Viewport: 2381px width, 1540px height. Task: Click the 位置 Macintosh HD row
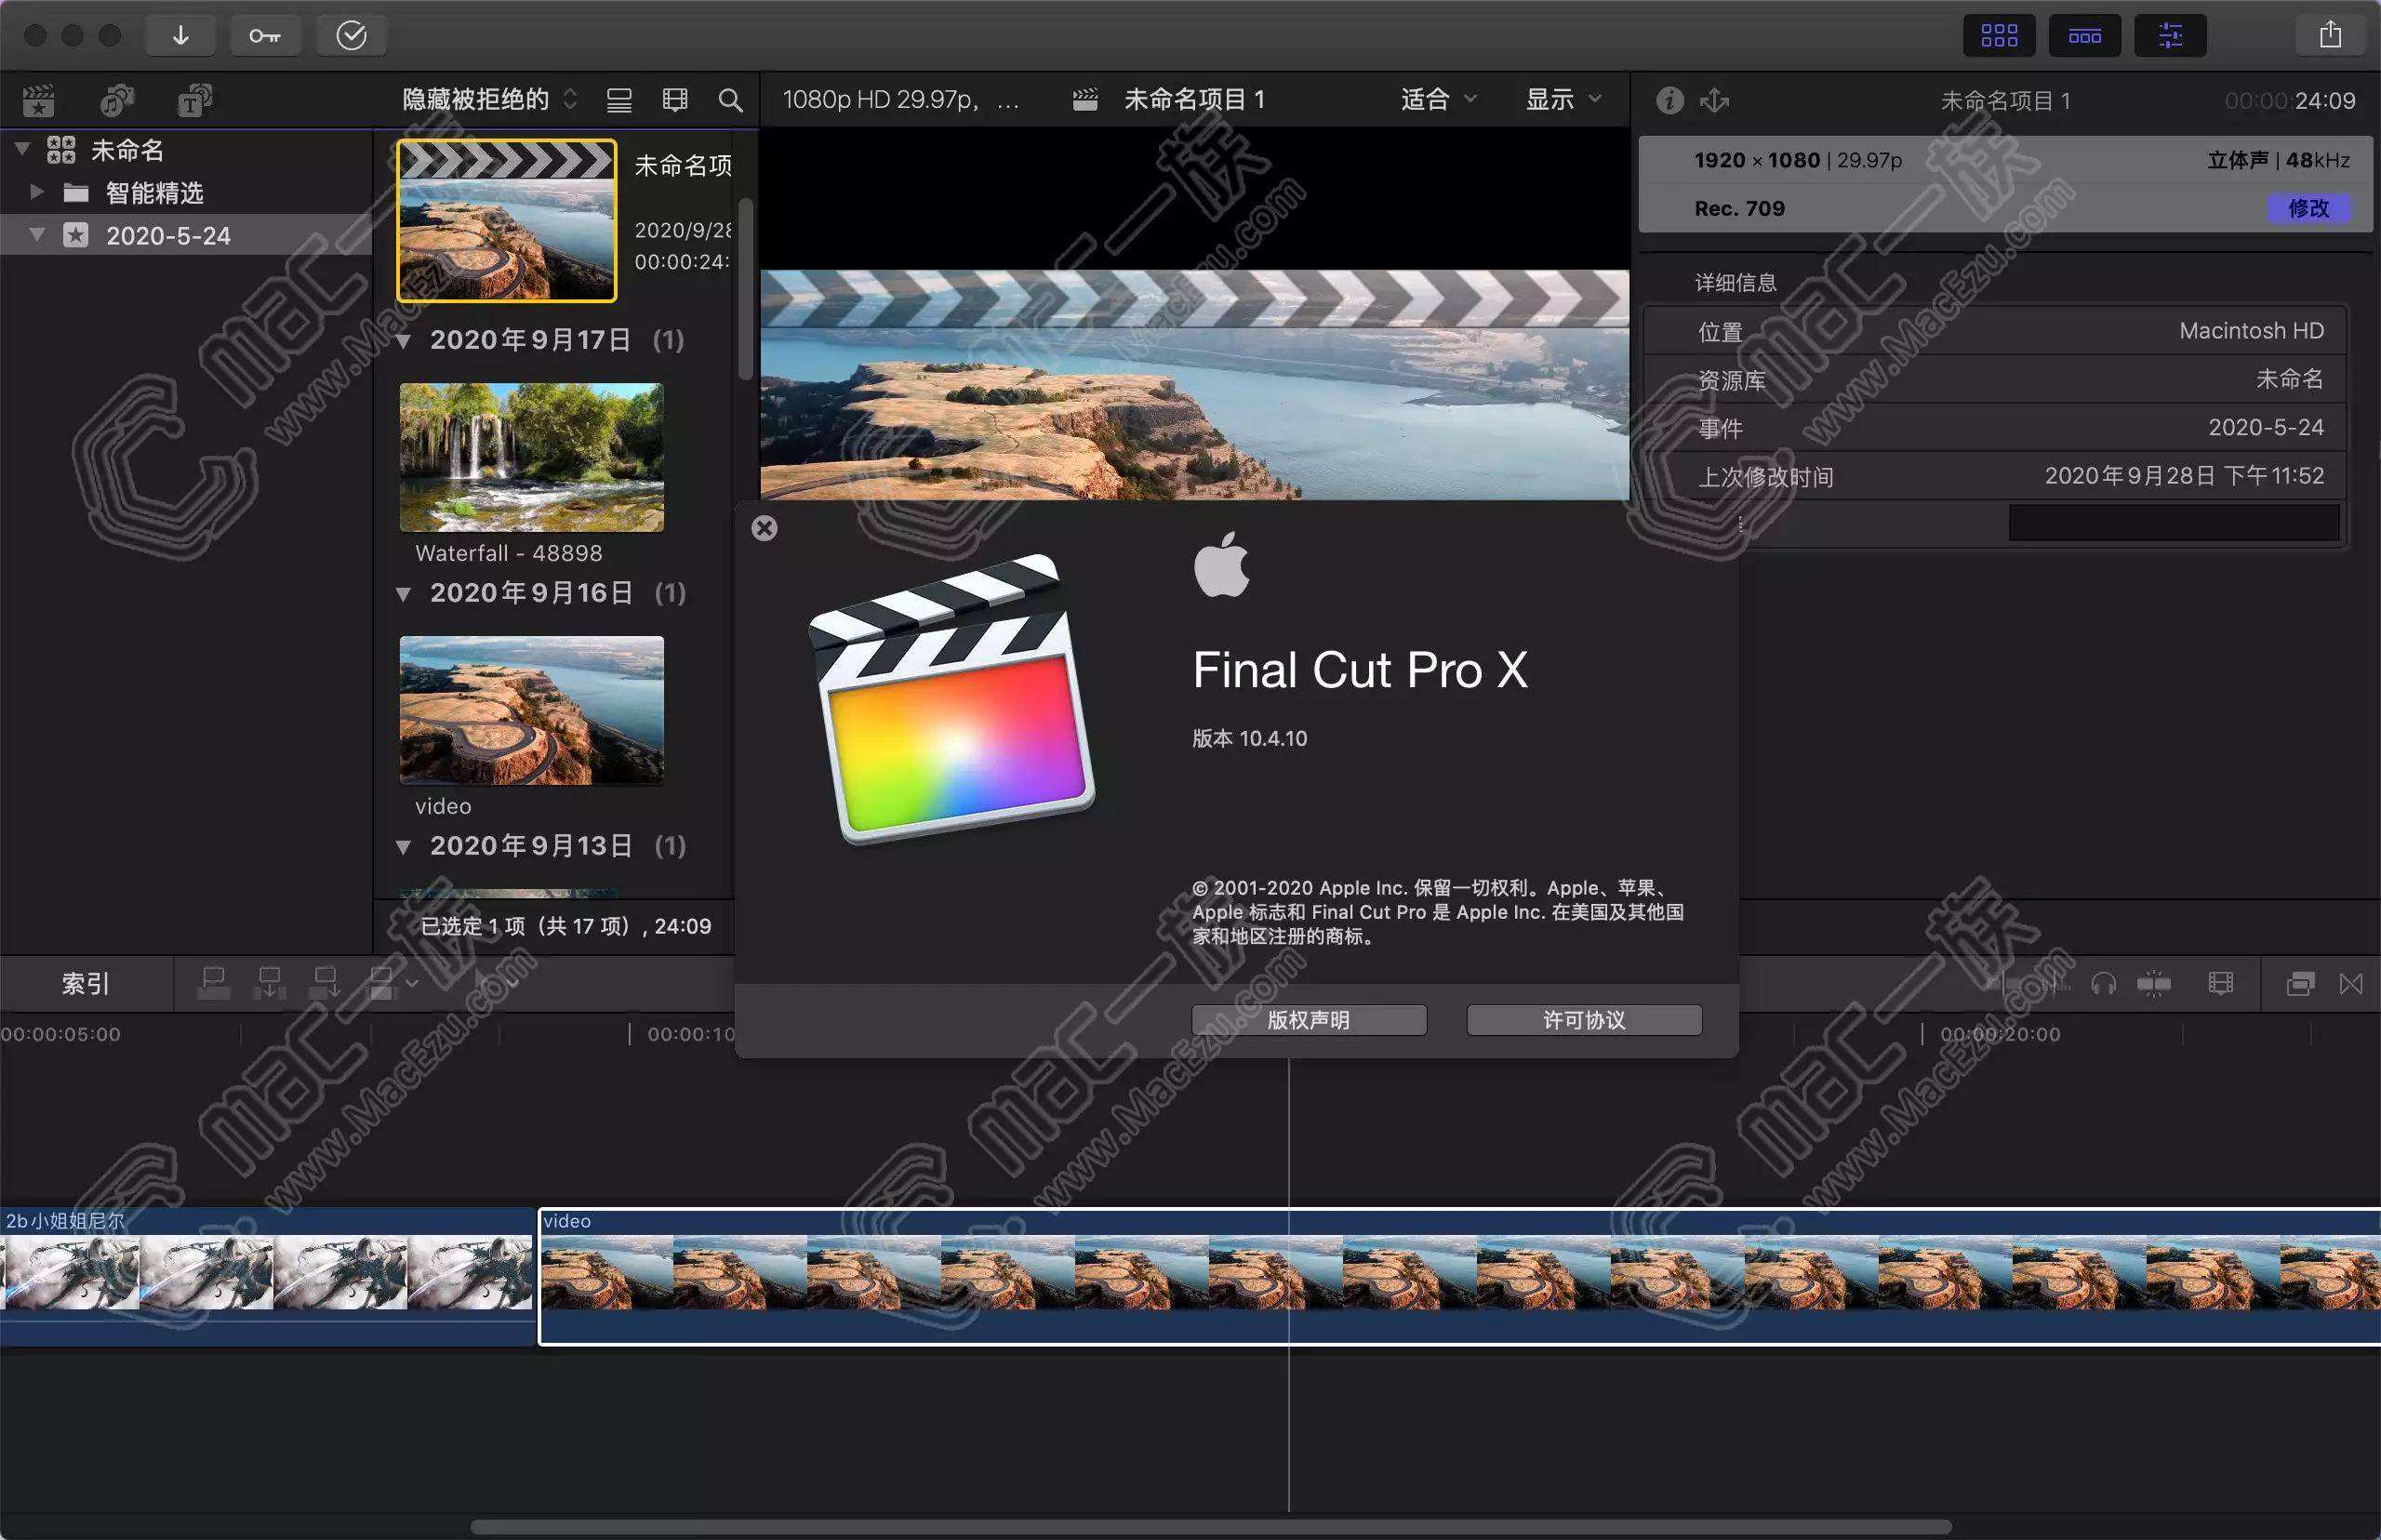pos(1995,331)
